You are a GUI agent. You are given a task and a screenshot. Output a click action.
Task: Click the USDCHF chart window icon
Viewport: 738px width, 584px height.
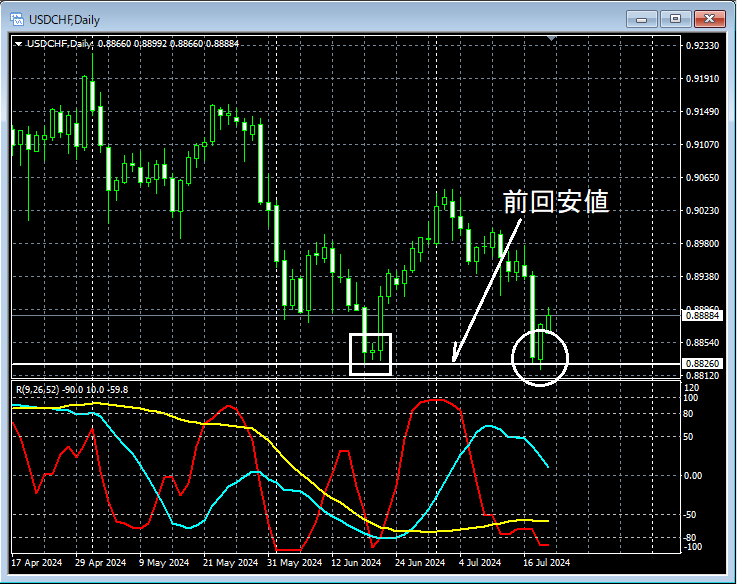coord(17,19)
